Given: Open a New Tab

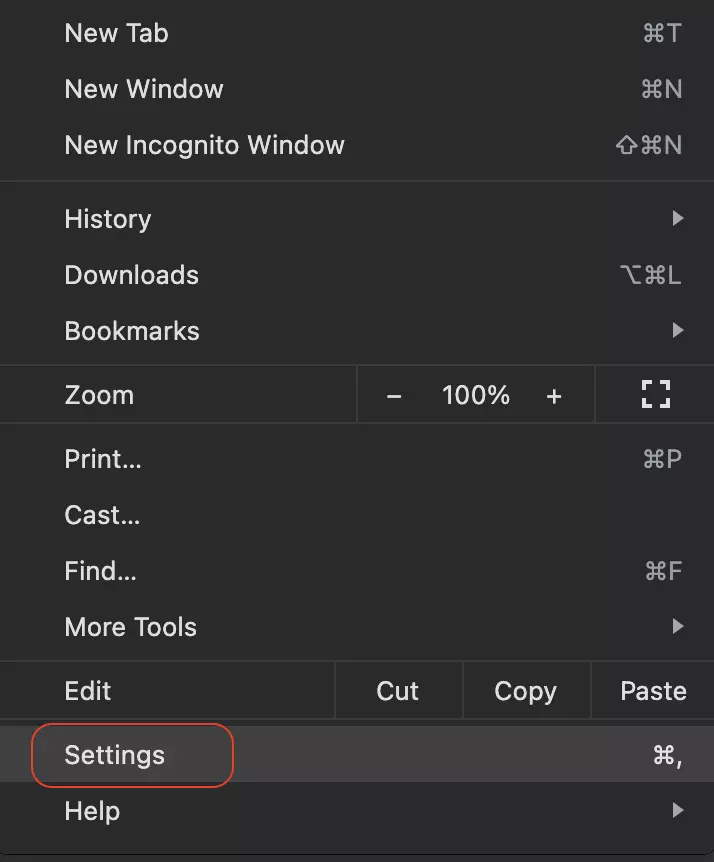Looking at the screenshot, I should pyautogui.click(x=116, y=33).
